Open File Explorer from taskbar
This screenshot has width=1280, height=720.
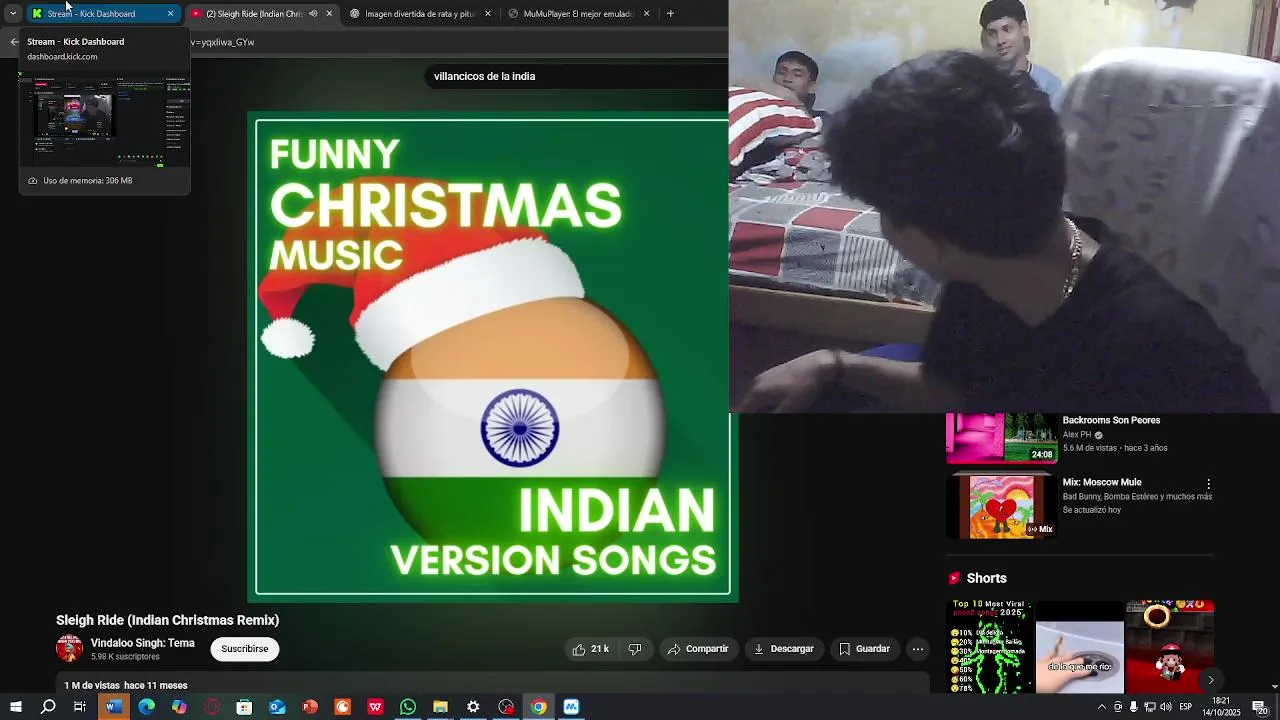[440, 707]
